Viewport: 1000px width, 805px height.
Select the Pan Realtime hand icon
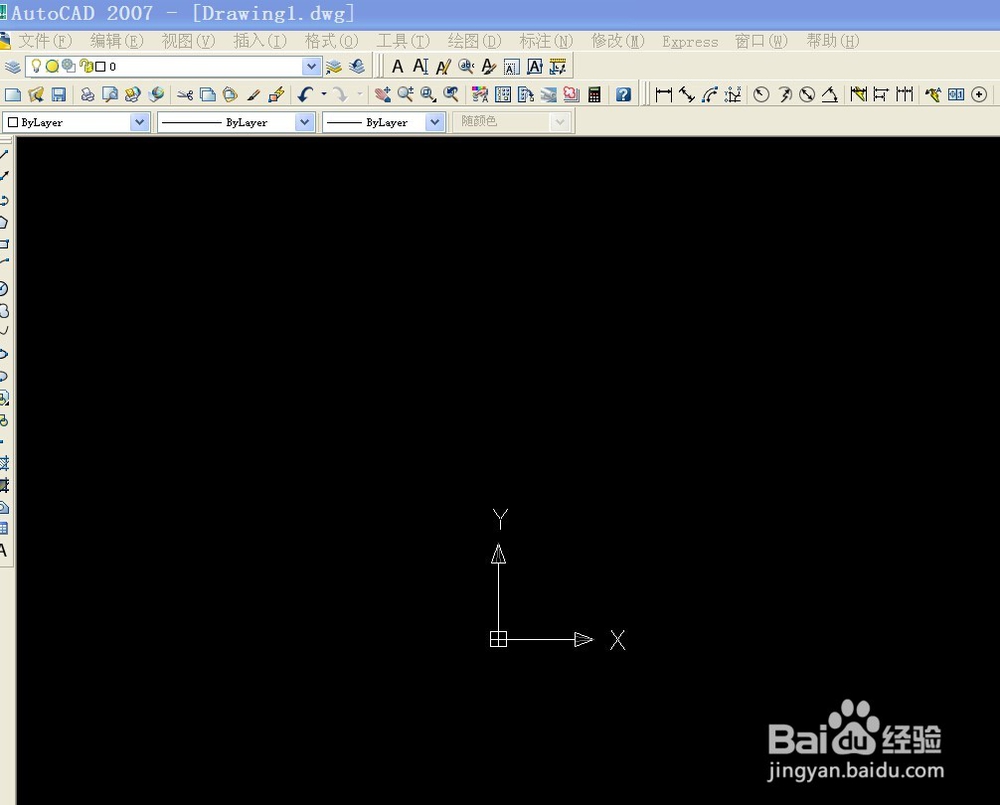383,95
